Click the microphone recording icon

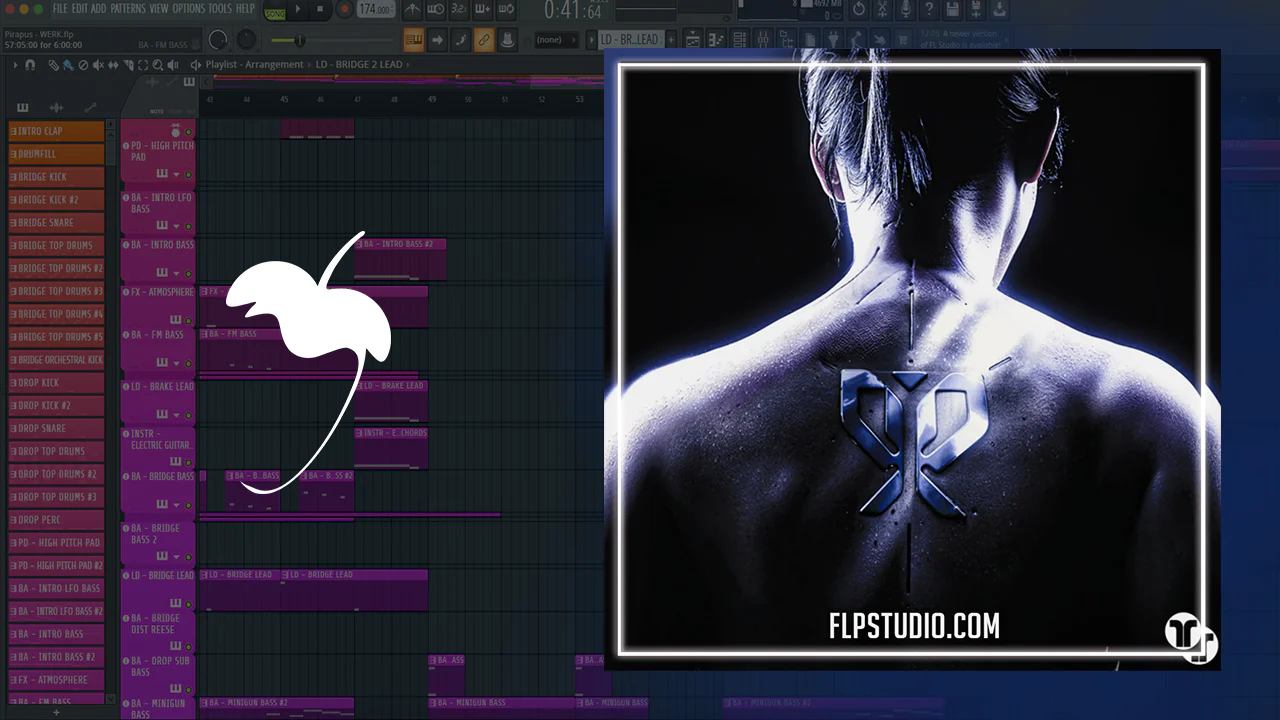coord(907,10)
